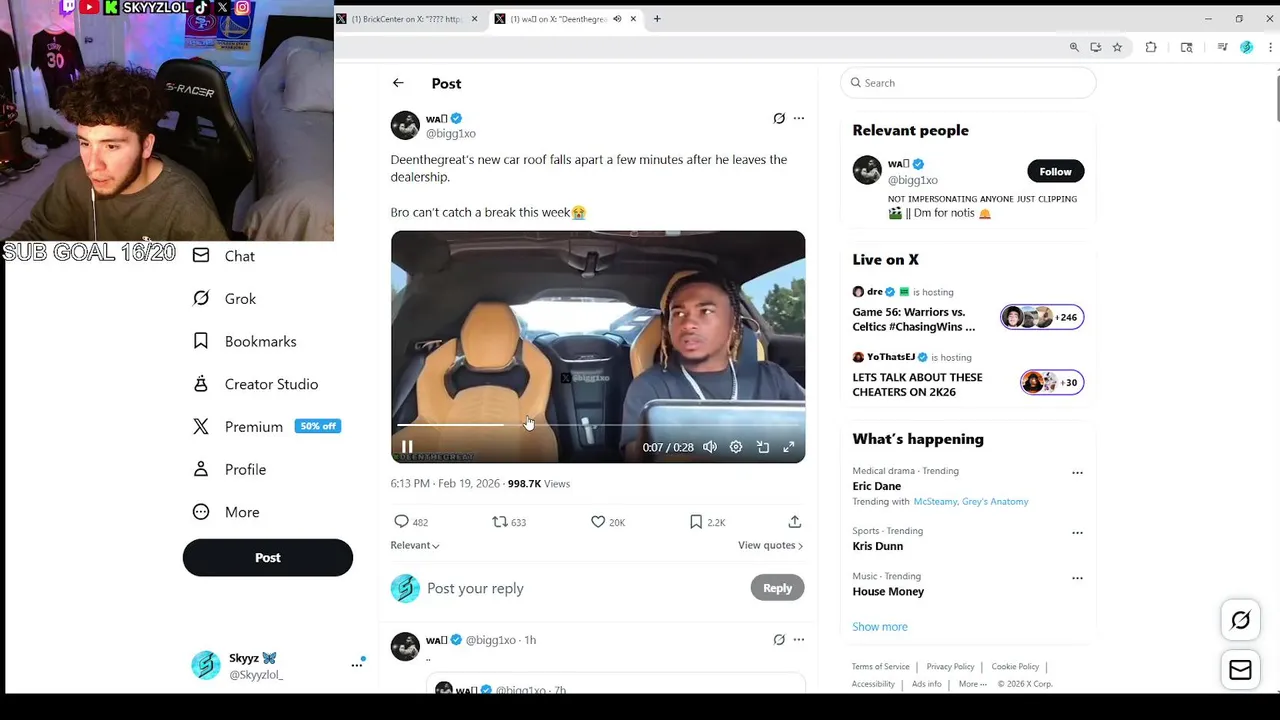The image size is (1280, 720).
Task: Repost using the 633 retweet icon
Action: point(500,522)
